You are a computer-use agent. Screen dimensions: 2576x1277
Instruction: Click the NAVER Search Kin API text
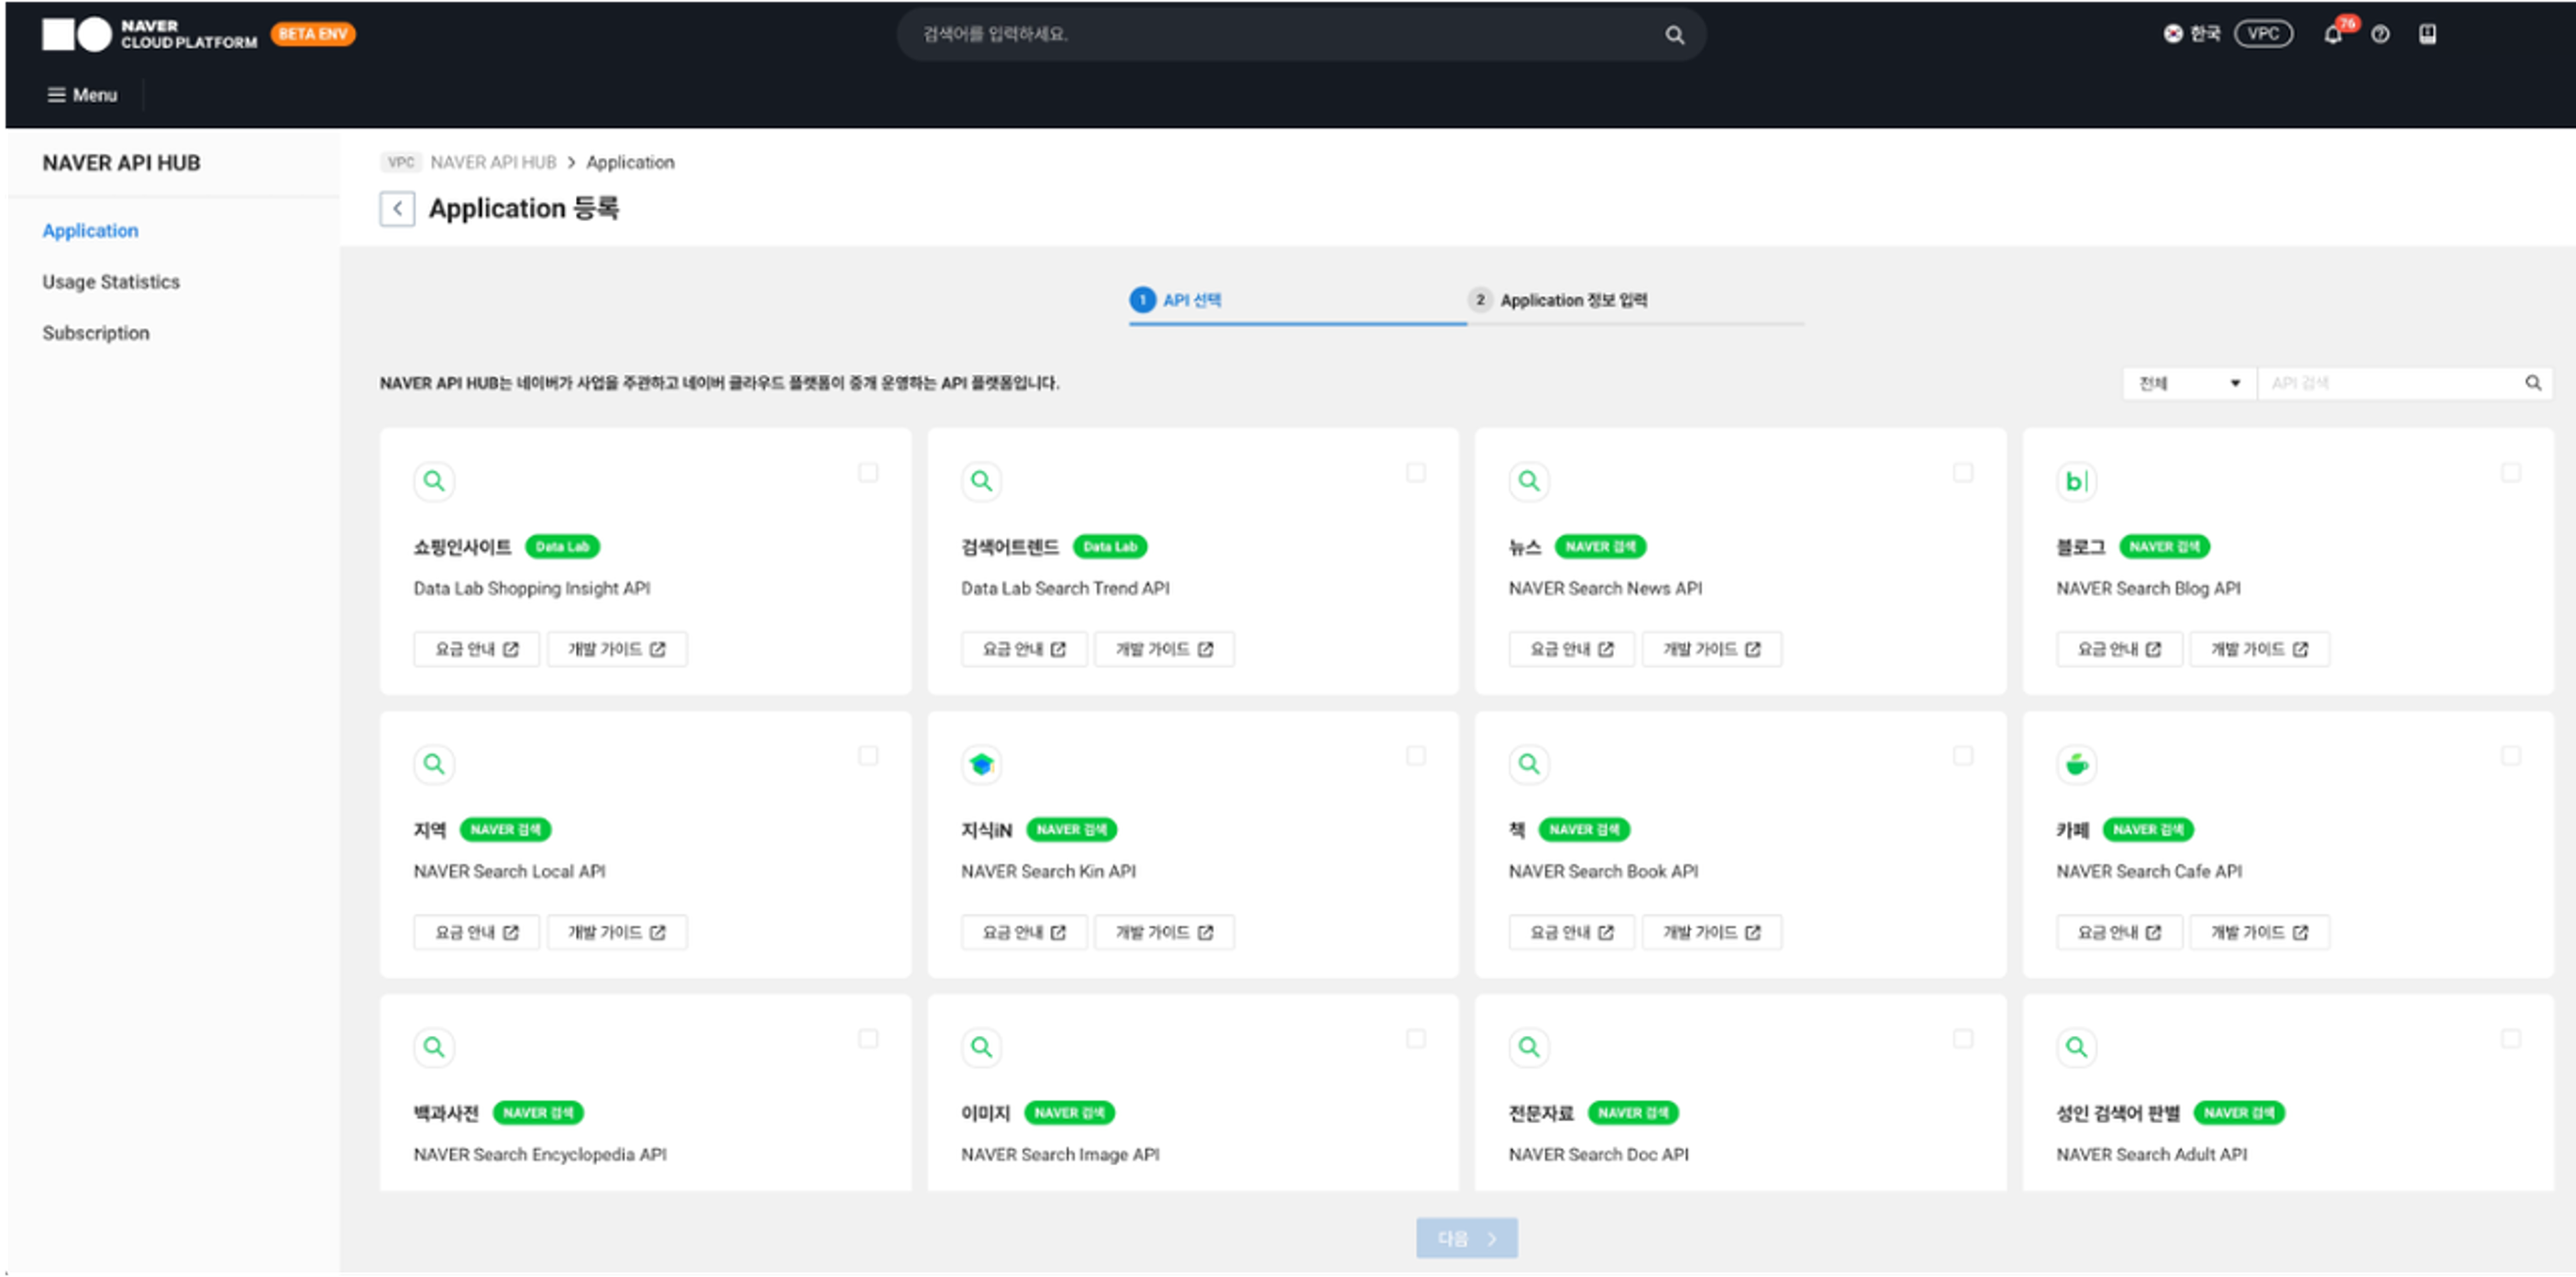pyautogui.click(x=1049, y=871)
